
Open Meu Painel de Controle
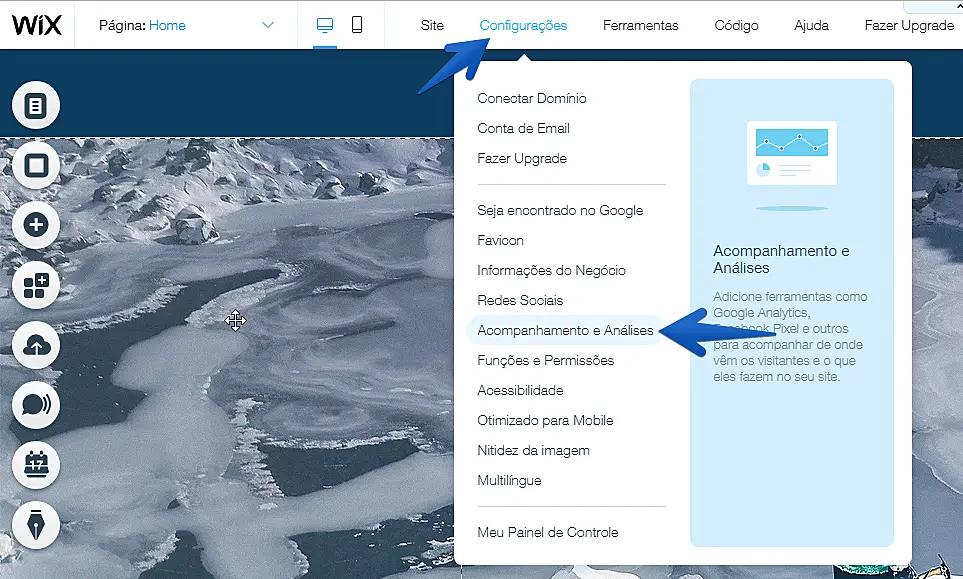click(547, 532)
